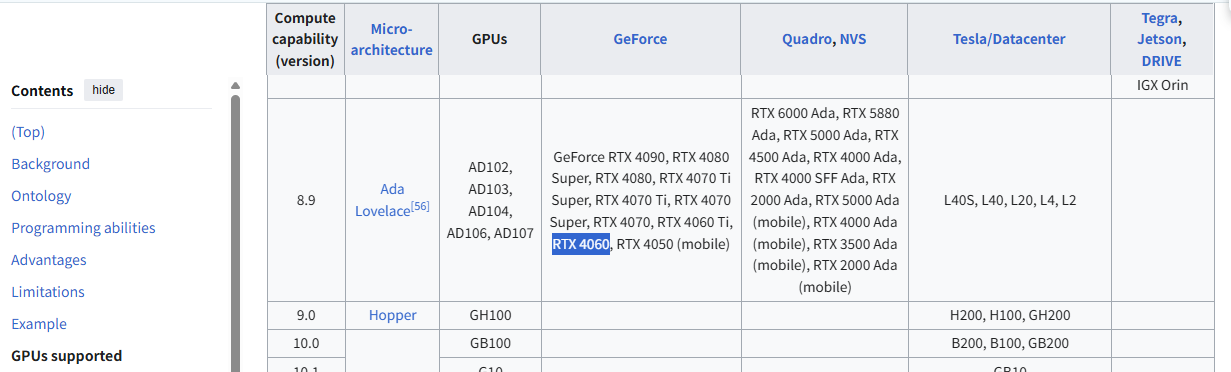This screenshot has width=1231, height=372.
Task: Follow the GeForce column header link
Action: 640,39
